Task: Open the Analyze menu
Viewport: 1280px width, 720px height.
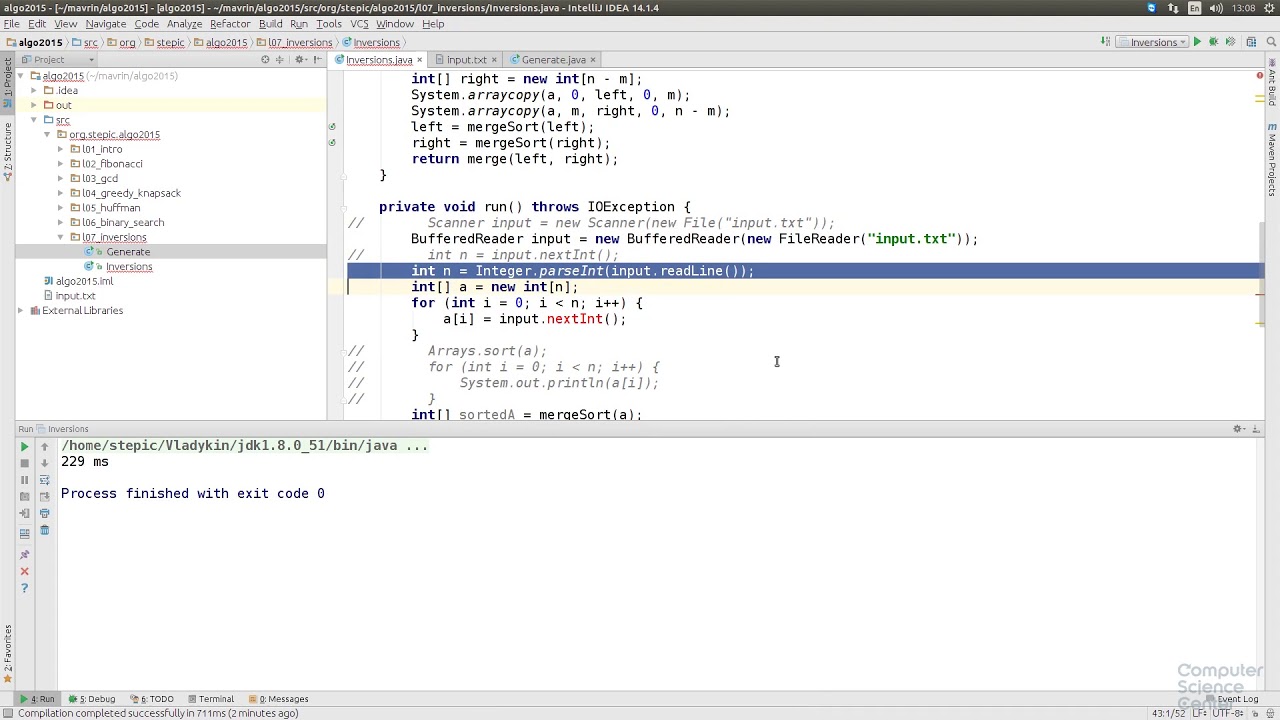Action: [184, 24]
